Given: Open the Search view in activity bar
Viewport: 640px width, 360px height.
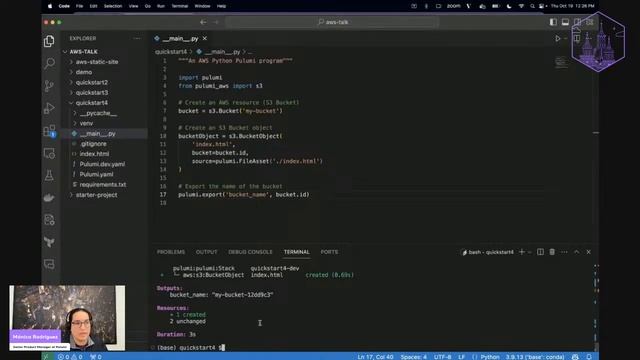Looking at the screenshot, I should [x=49, y=63].
